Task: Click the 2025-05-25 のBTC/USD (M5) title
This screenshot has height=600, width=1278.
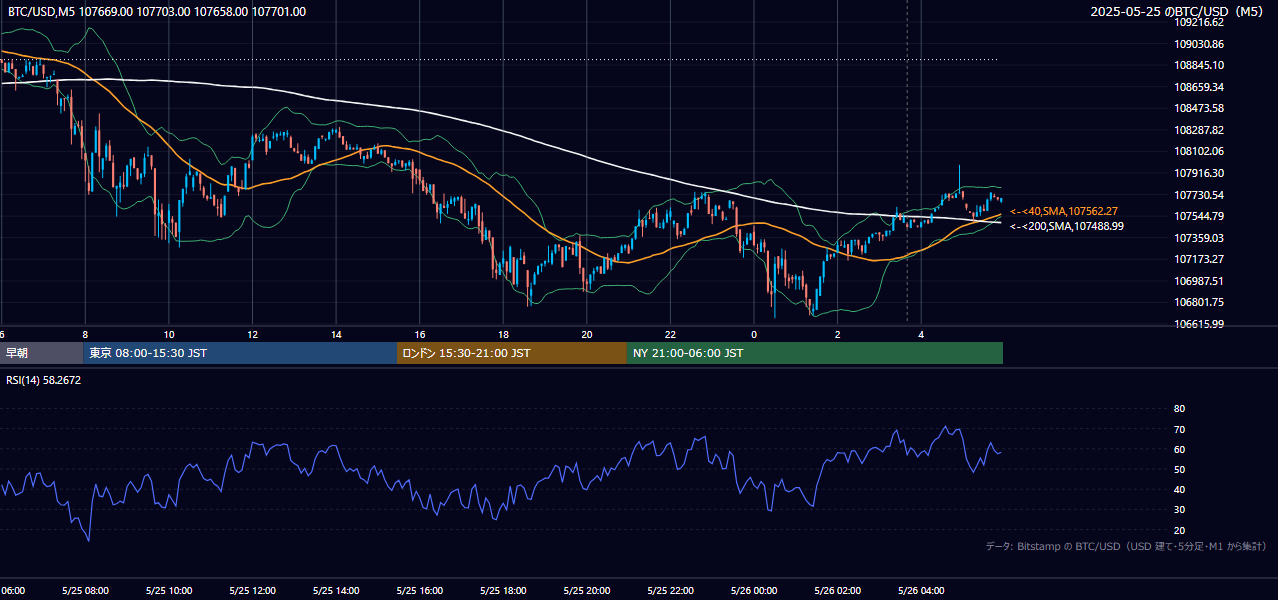Action: tap(1178, 12)
